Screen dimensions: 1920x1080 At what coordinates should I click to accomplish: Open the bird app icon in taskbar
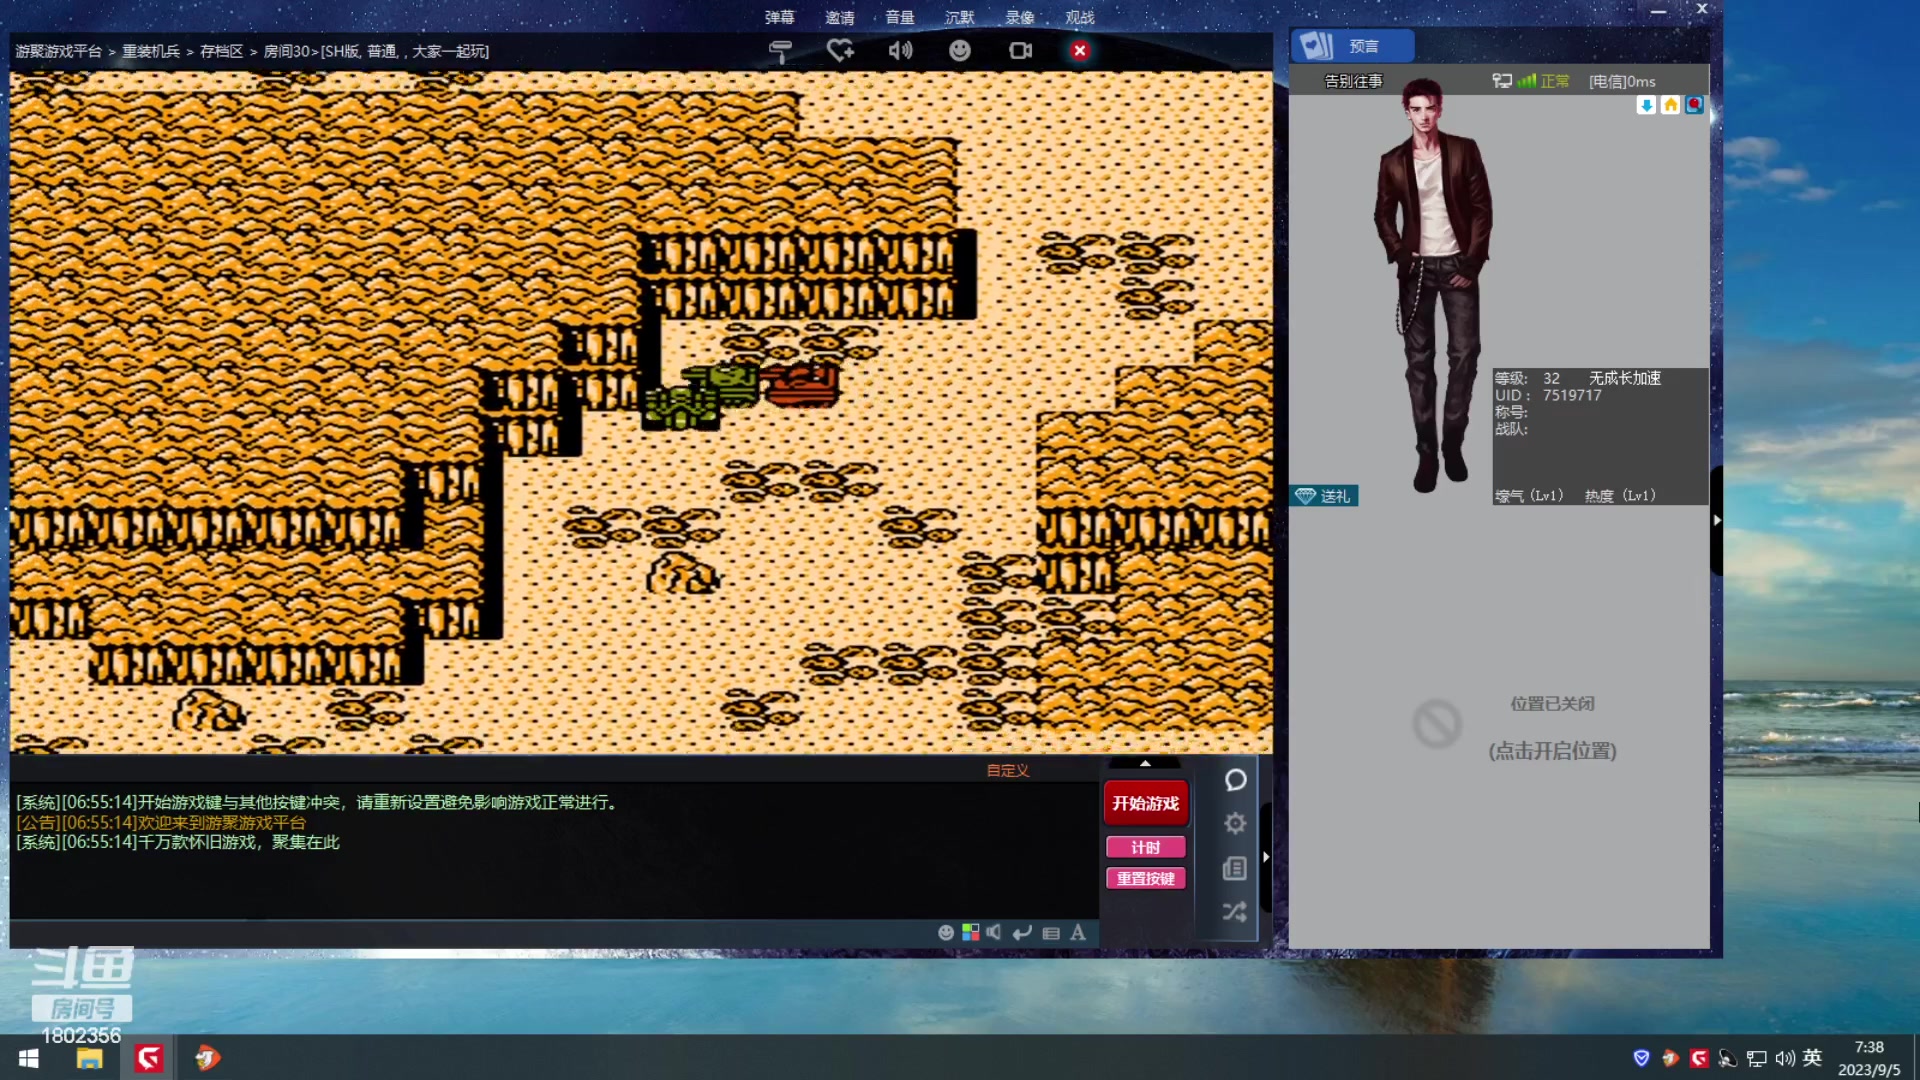(207, 1058)
